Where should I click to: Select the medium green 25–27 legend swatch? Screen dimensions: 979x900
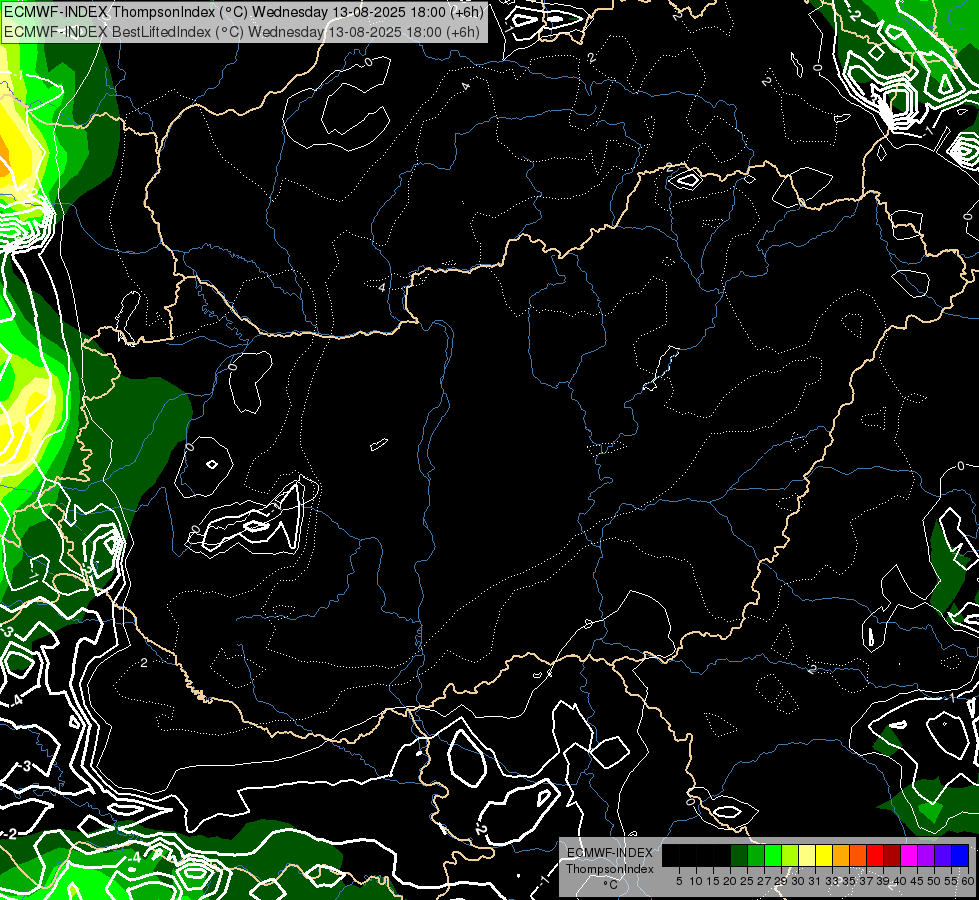(x=756, y=855)
